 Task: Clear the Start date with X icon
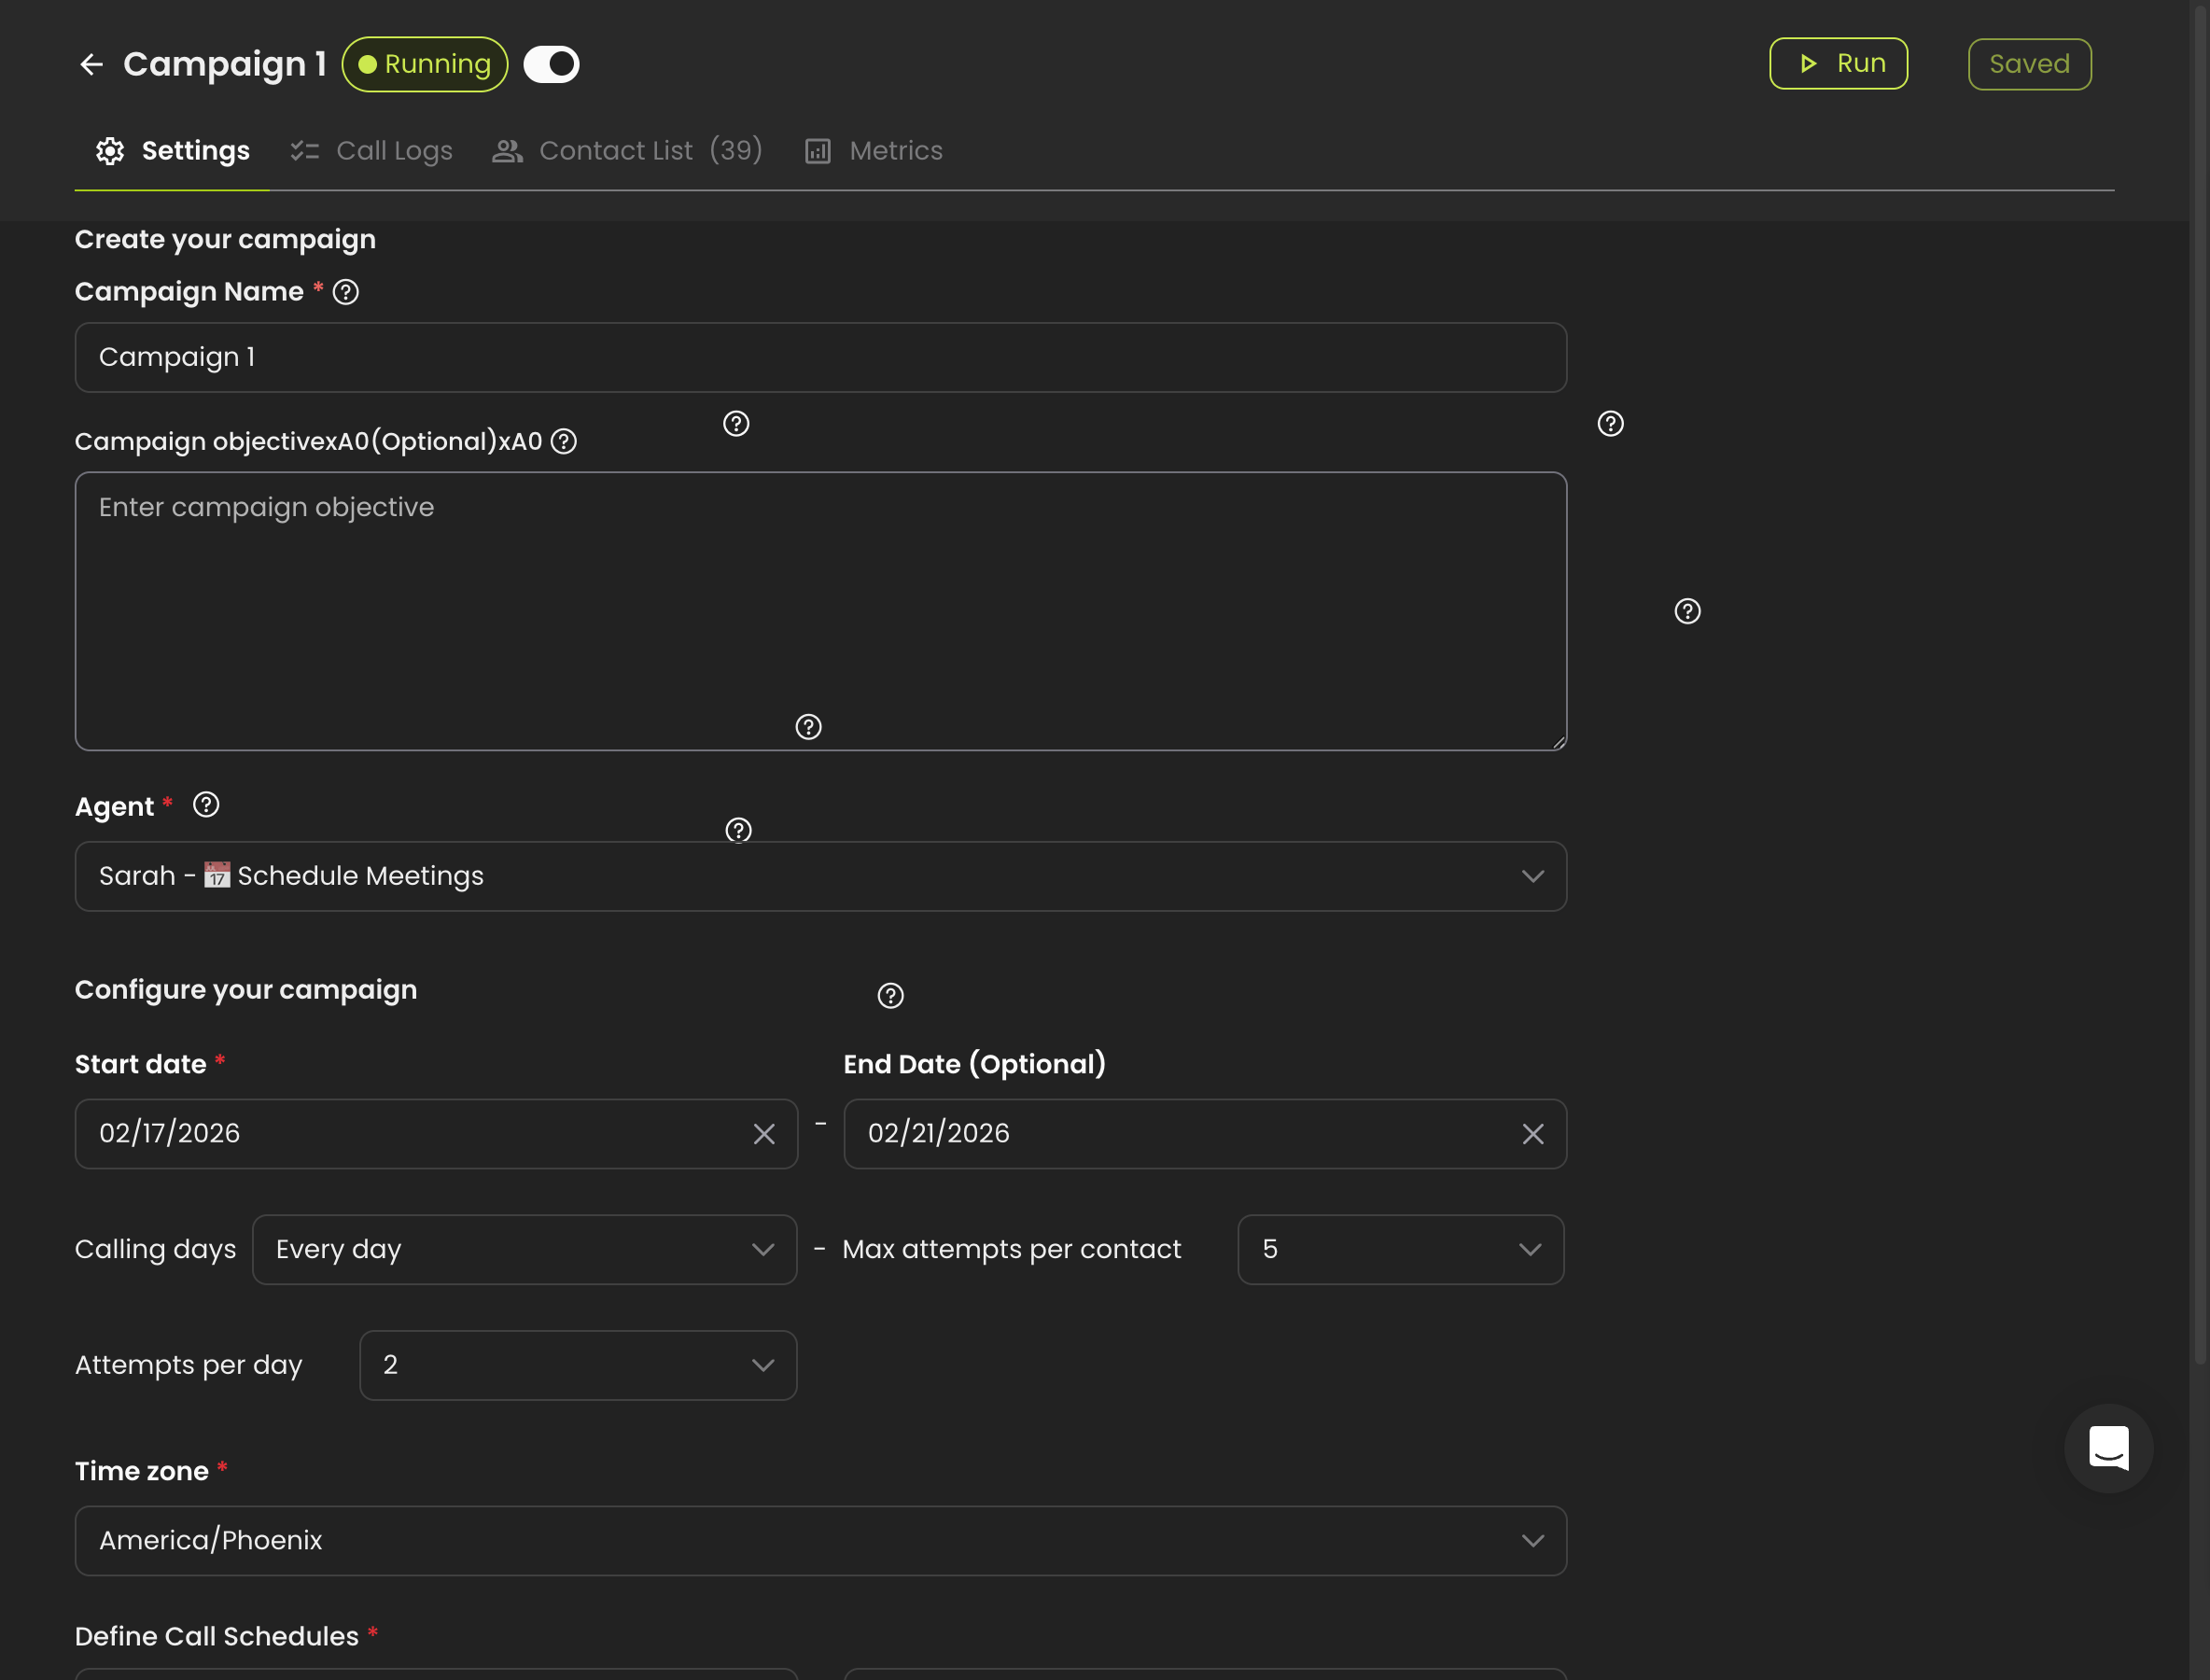click(x=764, y=1134)
